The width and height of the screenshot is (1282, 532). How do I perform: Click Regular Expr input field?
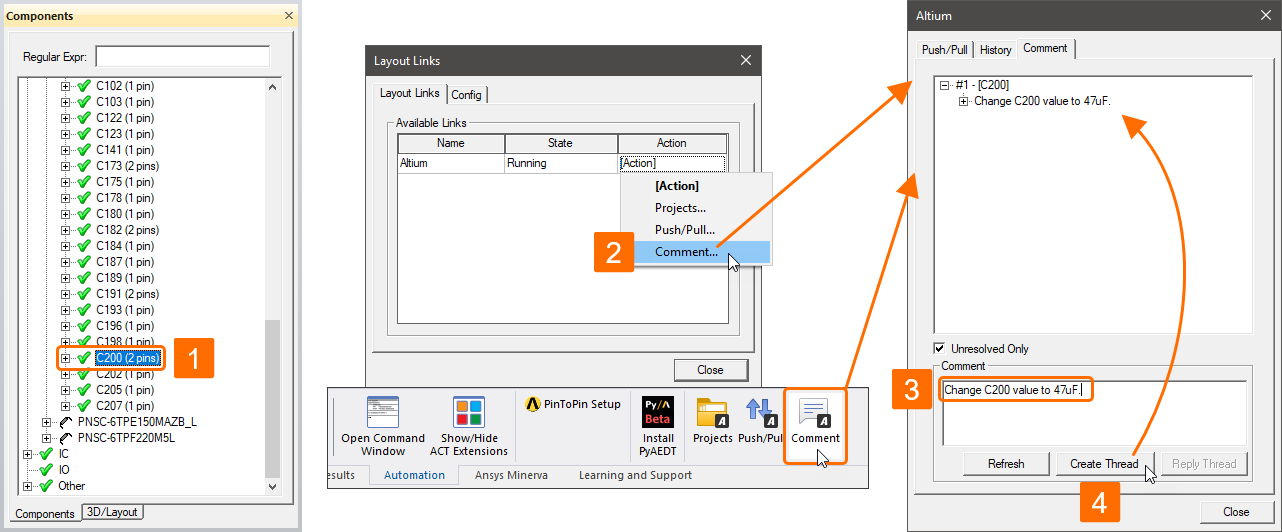[182, 57]
